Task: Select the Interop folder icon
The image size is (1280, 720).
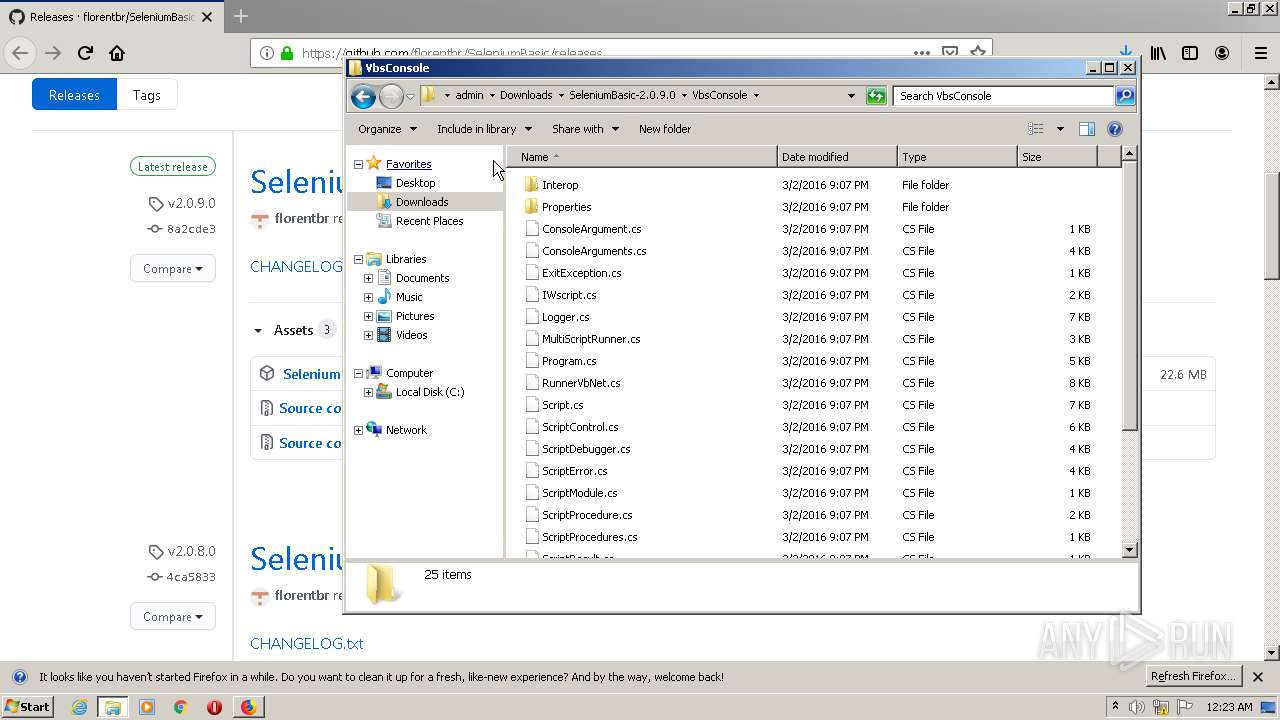Action: [x=531, y=185]
